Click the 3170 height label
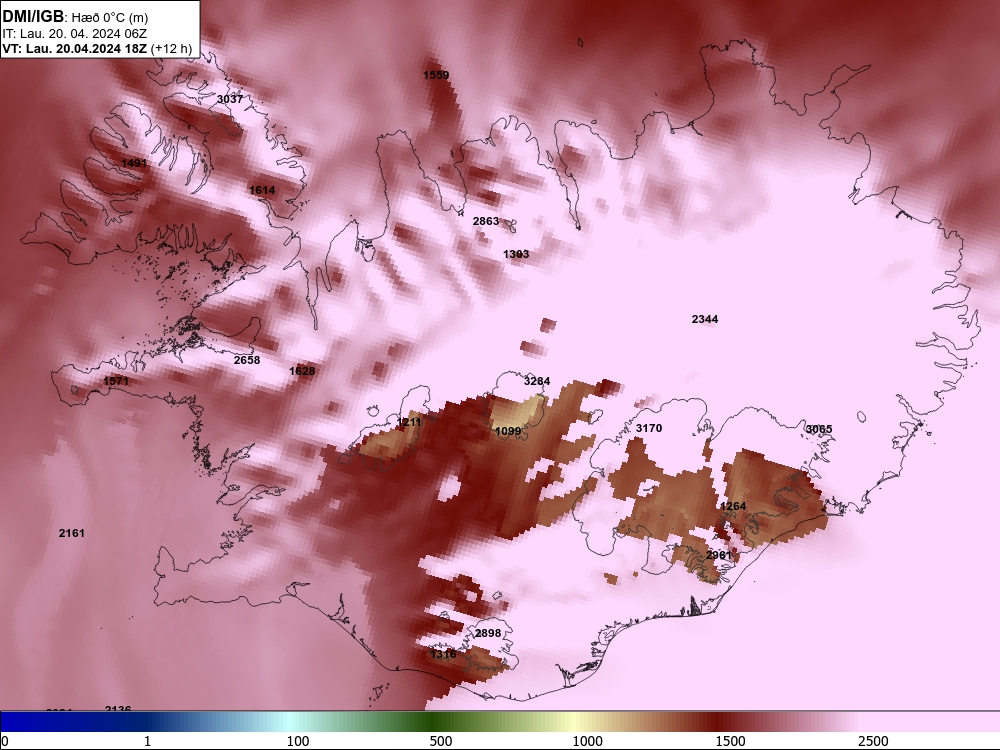This screenshot has width=1000, height=750. tap(649, 428)
